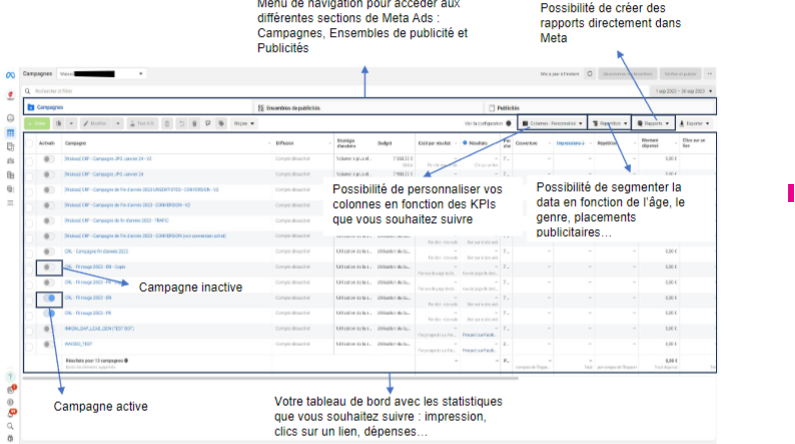Click the search magnifier icon in sidebar
This screenshot has height=444, width=795.
[x=10, y=425]
